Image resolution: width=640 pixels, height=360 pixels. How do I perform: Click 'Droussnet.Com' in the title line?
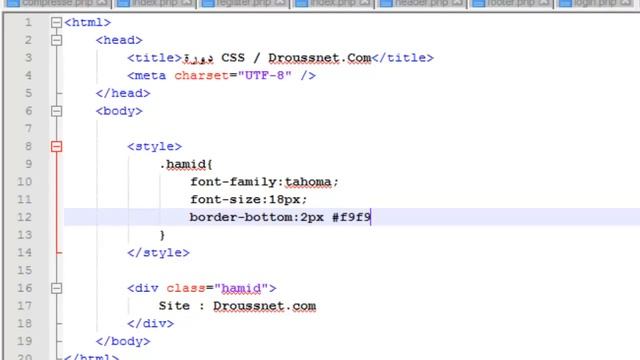coord(320,58)
